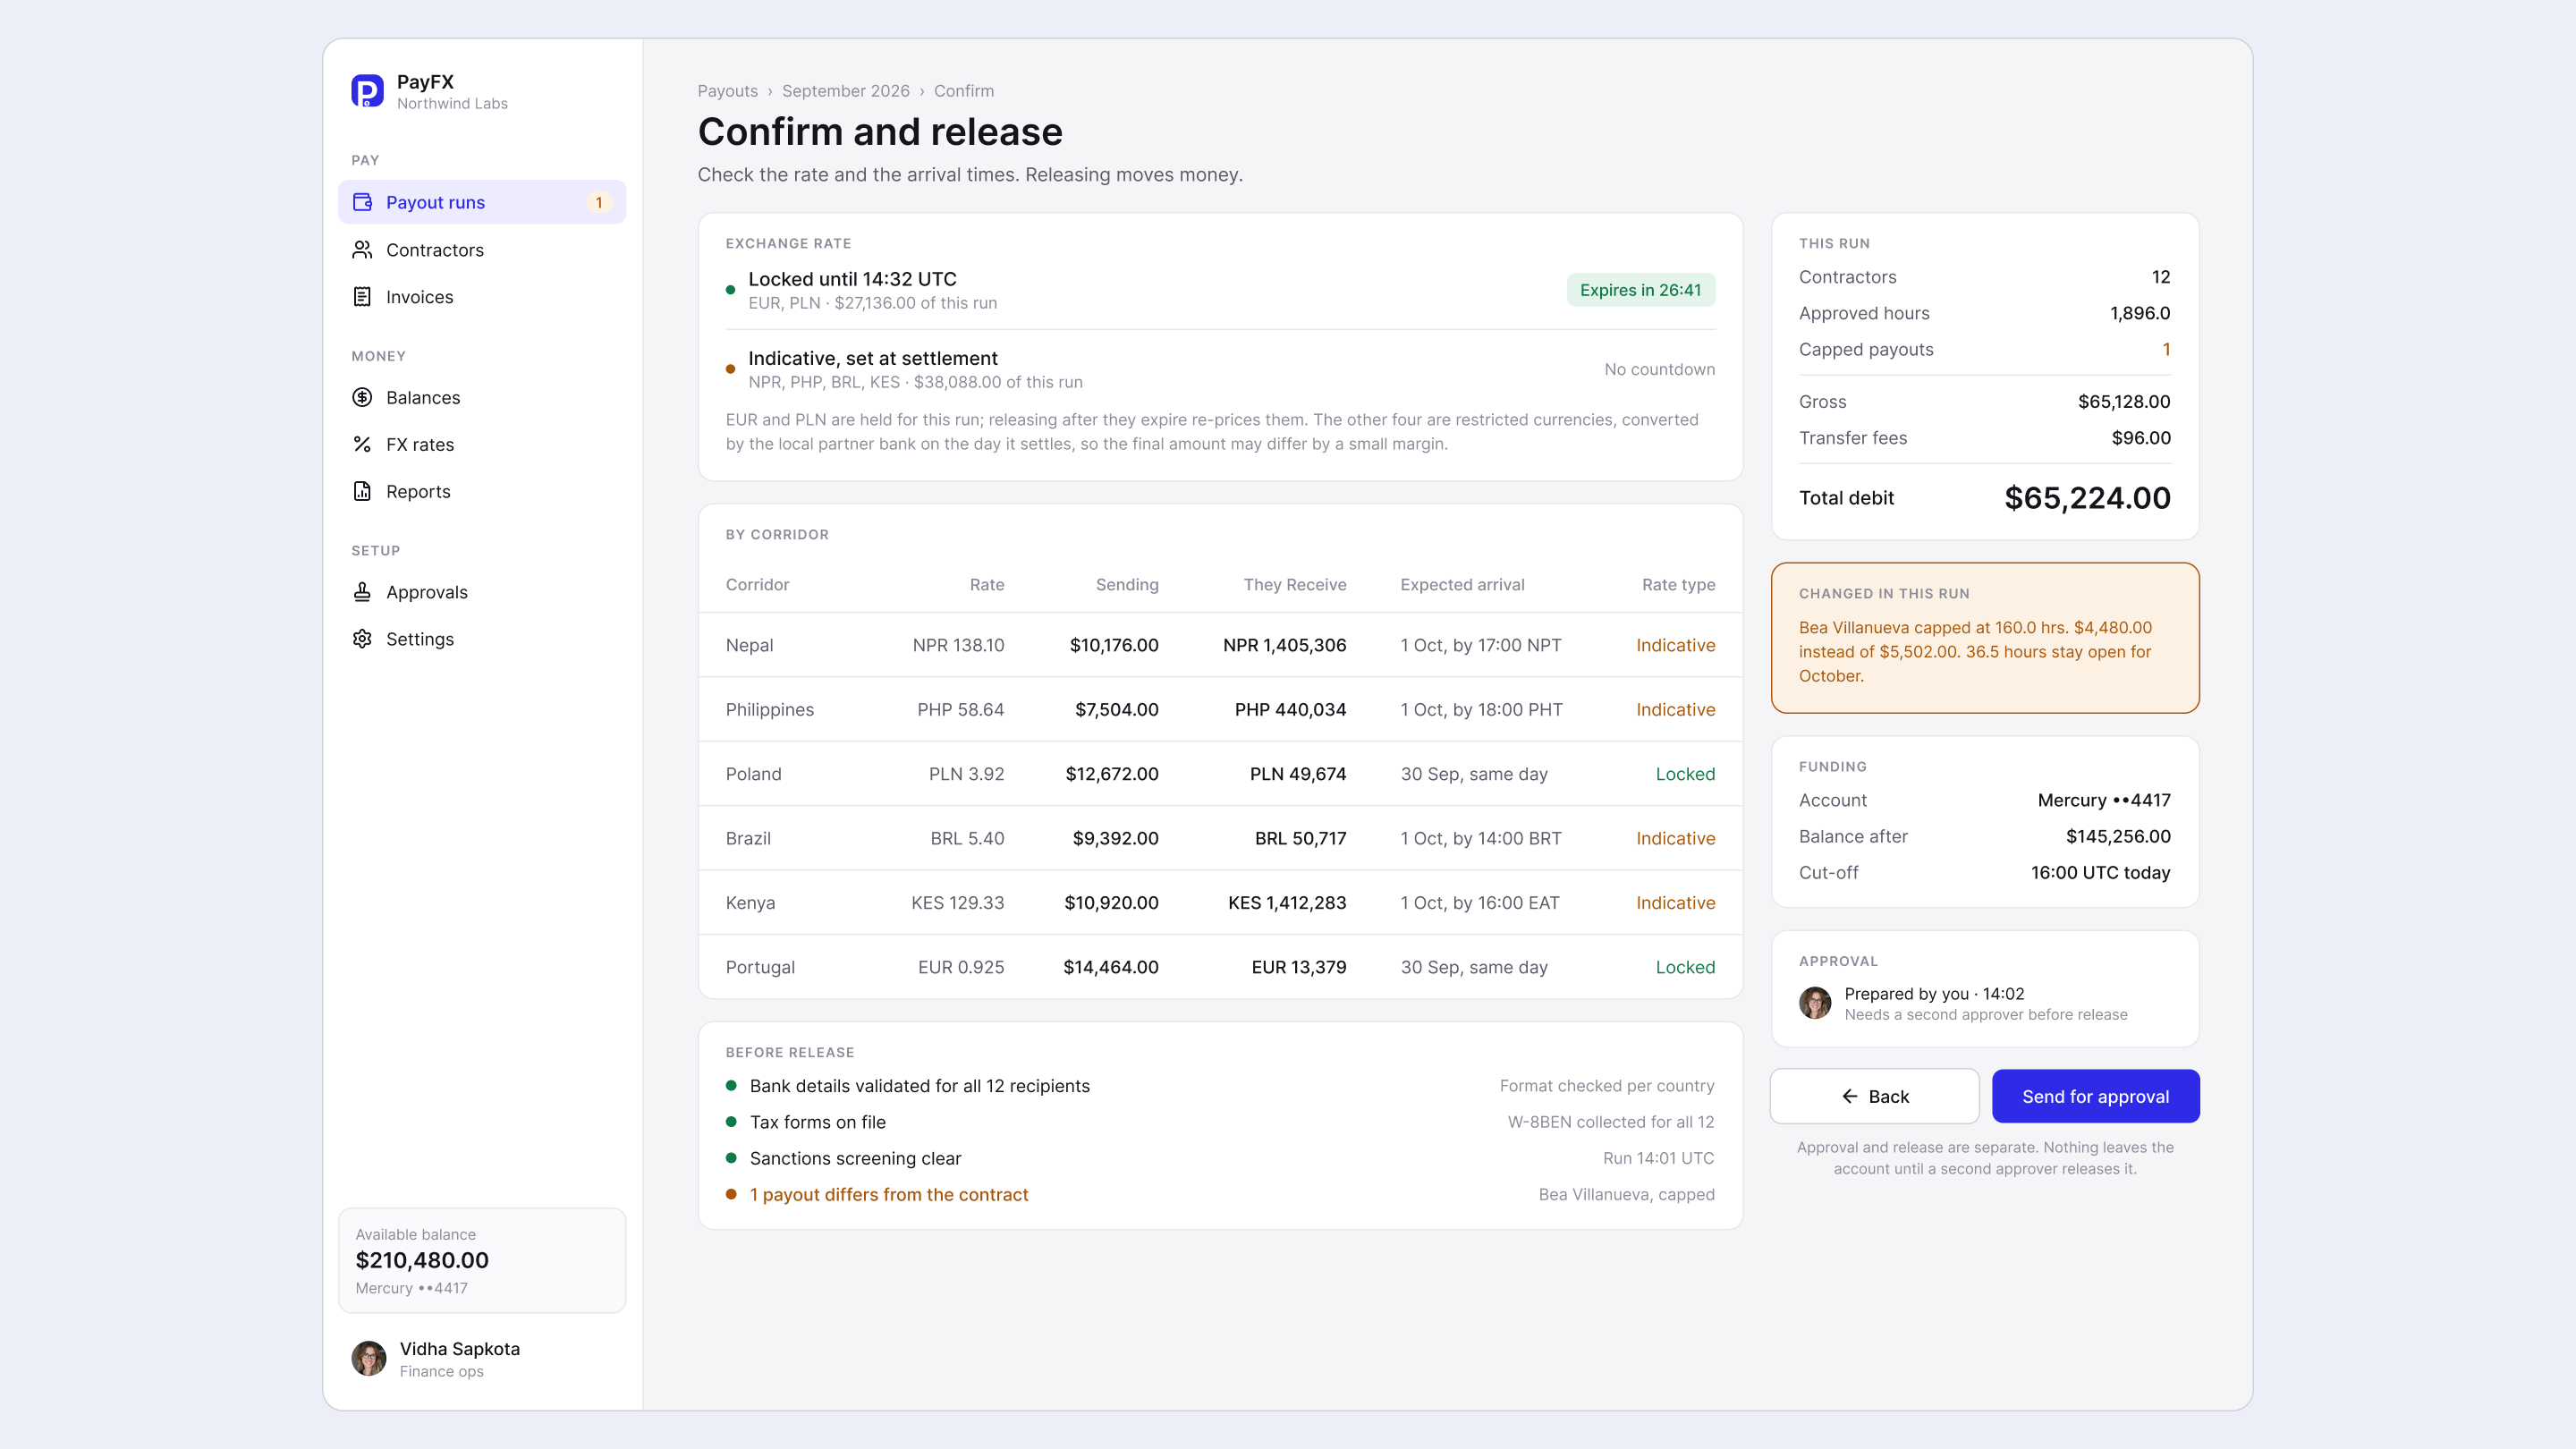Click No countdown label

click(1659, 369)
